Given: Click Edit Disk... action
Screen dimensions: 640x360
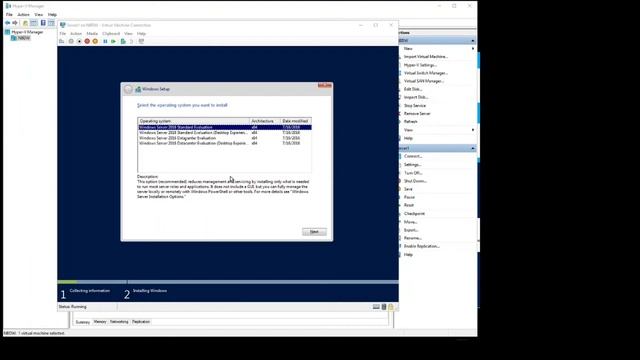Looking at the screenshot, I should pos(413,89).
